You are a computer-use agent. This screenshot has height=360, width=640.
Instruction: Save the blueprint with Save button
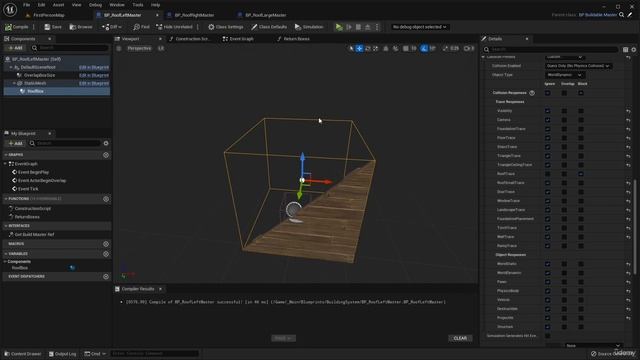click(x=53, y=27)
